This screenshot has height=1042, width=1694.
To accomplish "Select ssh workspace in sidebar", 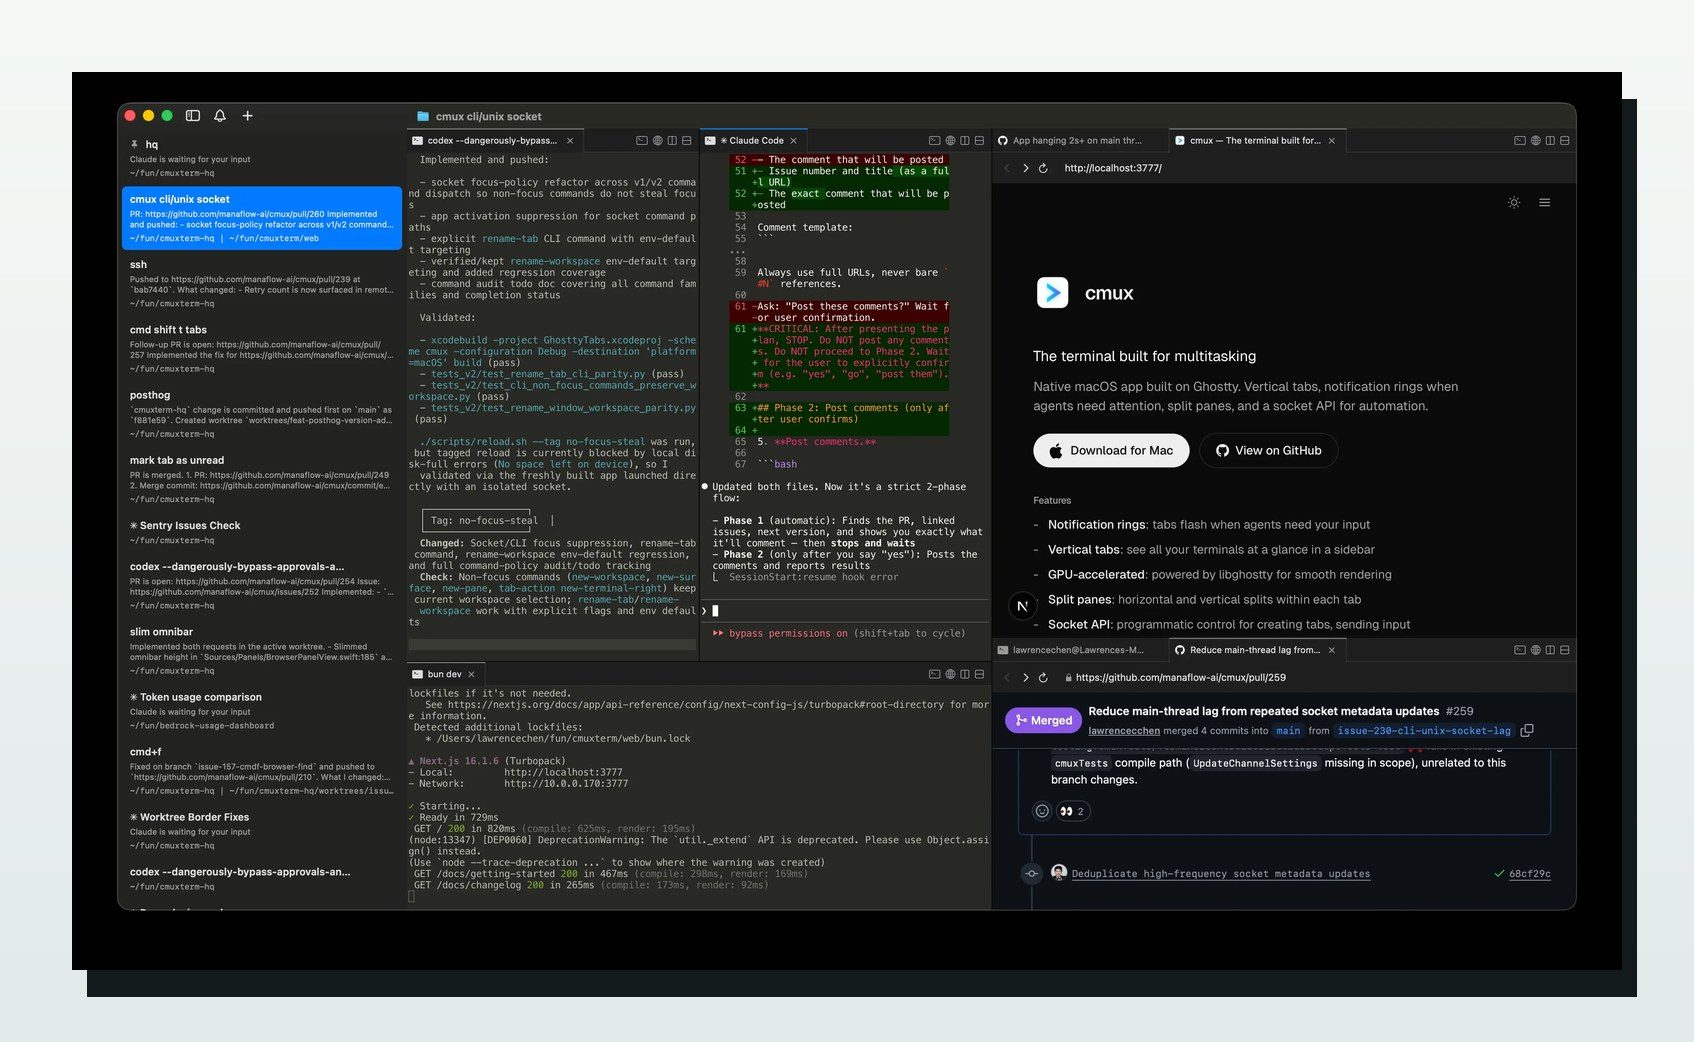I will (x=261, y=284).
